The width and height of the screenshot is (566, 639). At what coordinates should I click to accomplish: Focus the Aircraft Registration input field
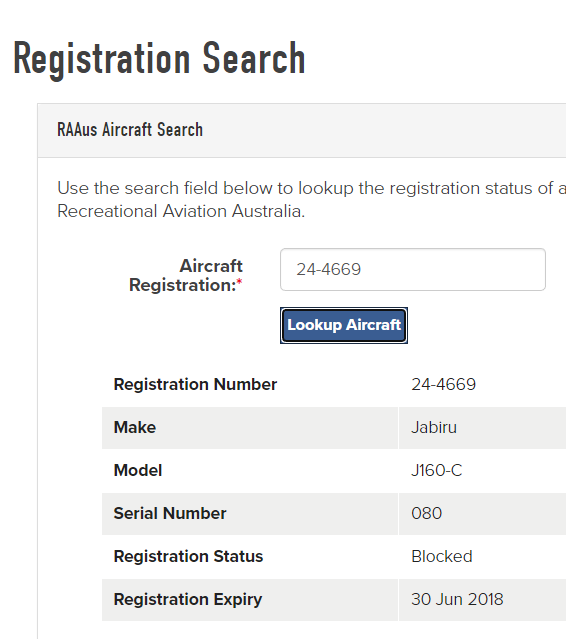[x=413, y=269]
